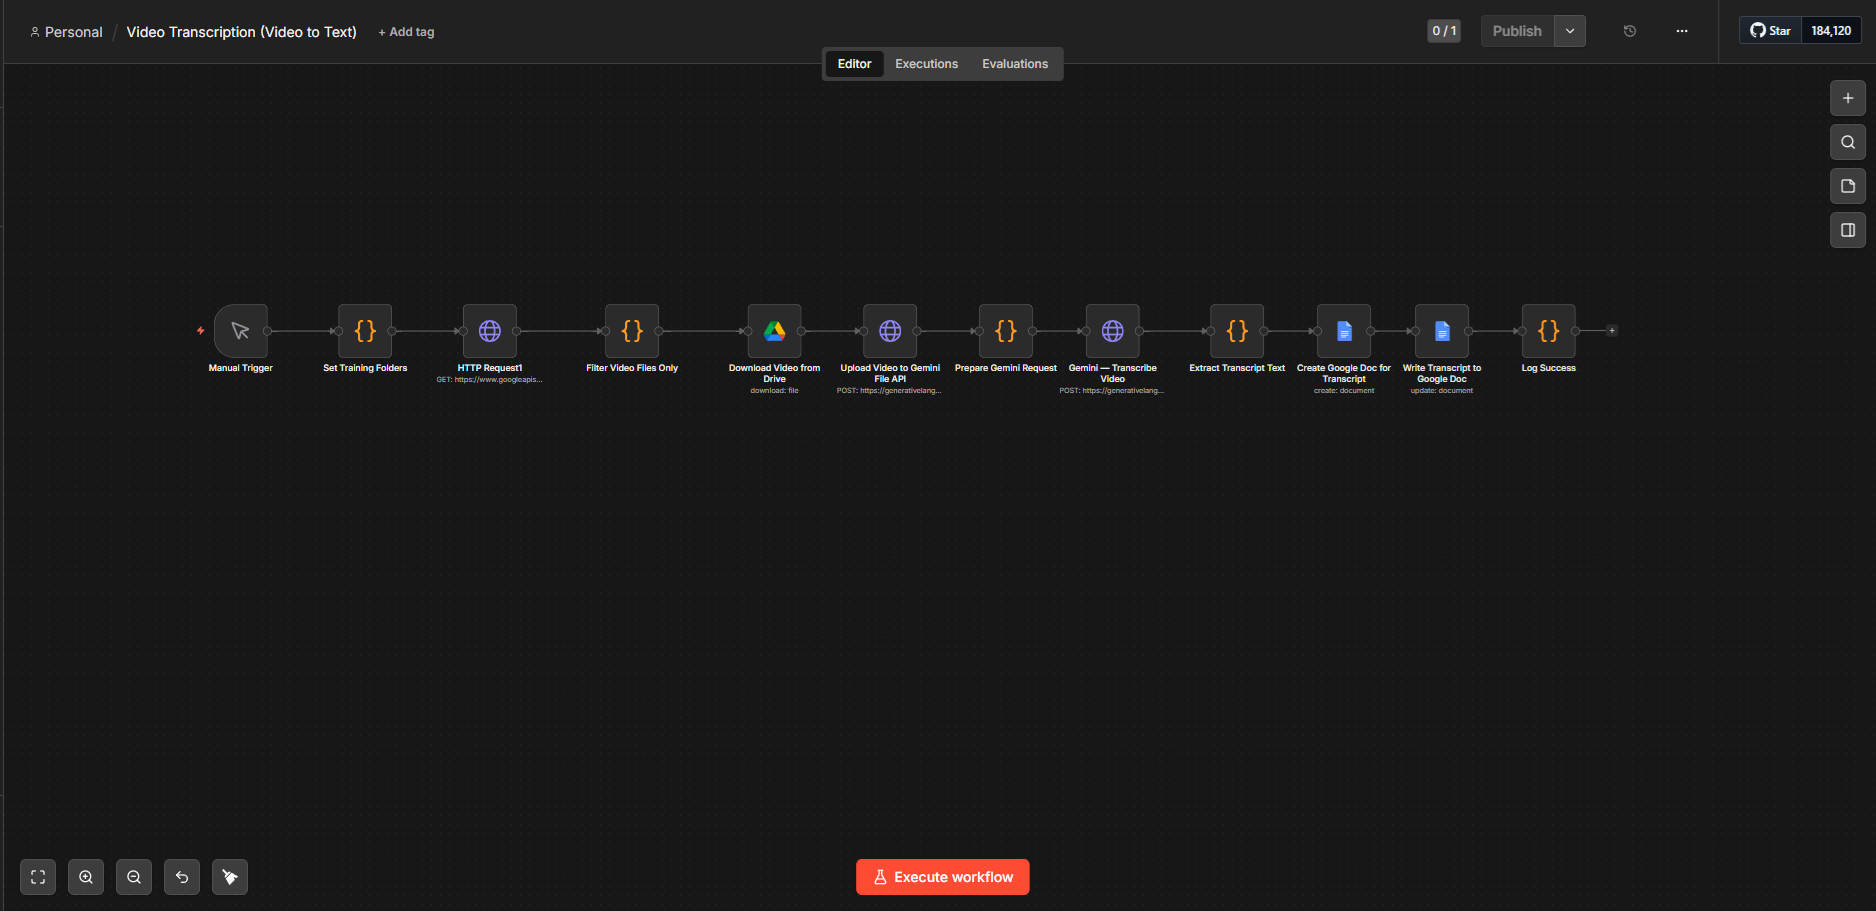The width and height of the screenshot is (1876, 911).
Task: Zoom out of the canvas
Action: coord(134,877)
